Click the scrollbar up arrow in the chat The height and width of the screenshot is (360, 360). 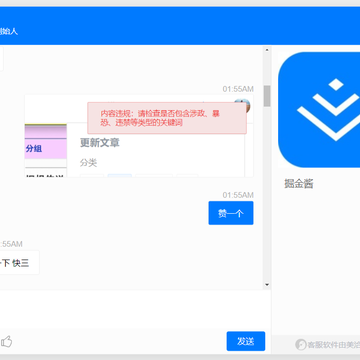coord(267,50)
